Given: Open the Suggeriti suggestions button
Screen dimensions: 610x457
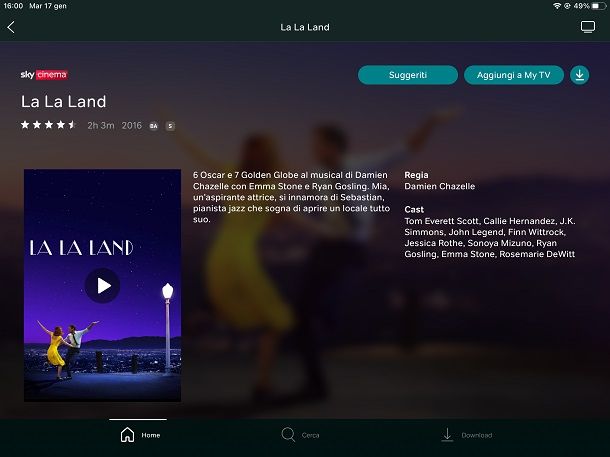Looking at the screenshot, I should [408, 75].
